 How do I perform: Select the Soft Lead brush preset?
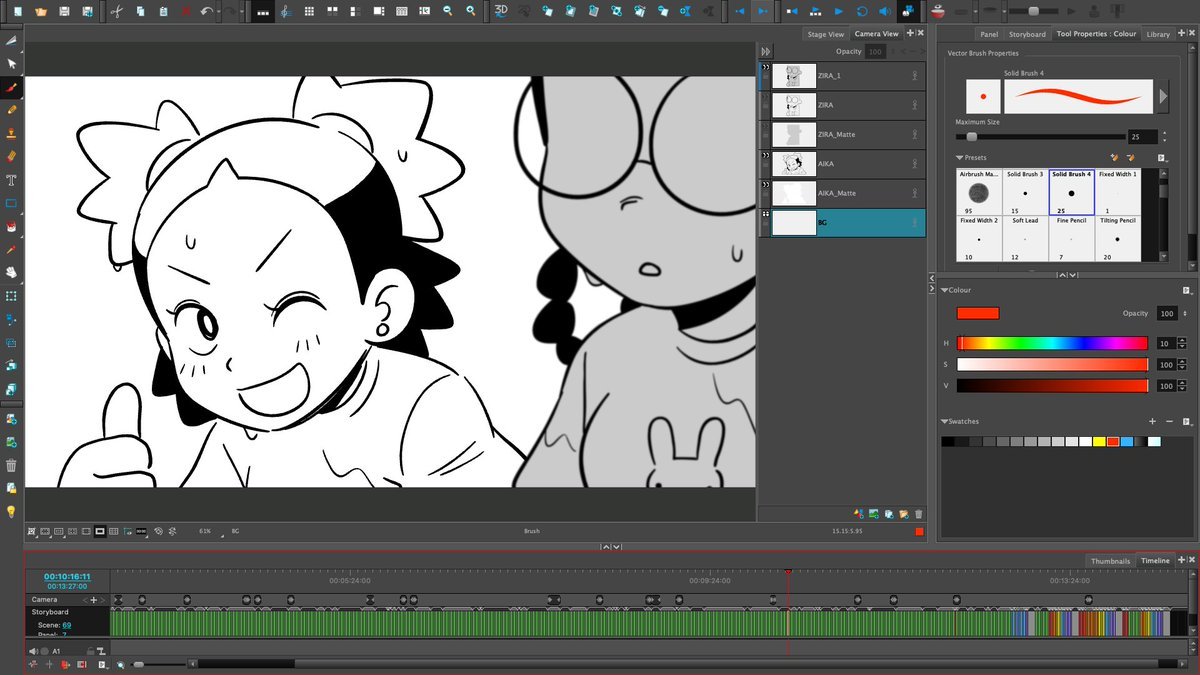(x=1023, y=238)
